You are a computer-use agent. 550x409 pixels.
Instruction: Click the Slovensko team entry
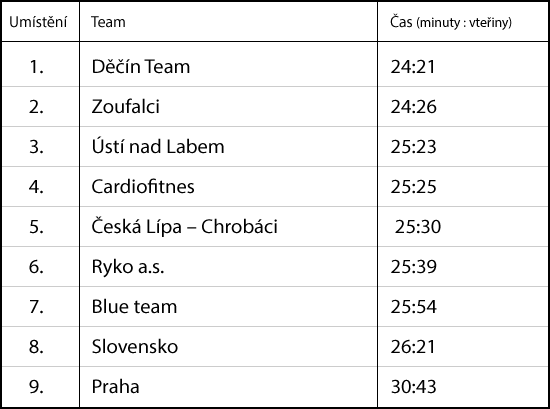click(135, 347)
